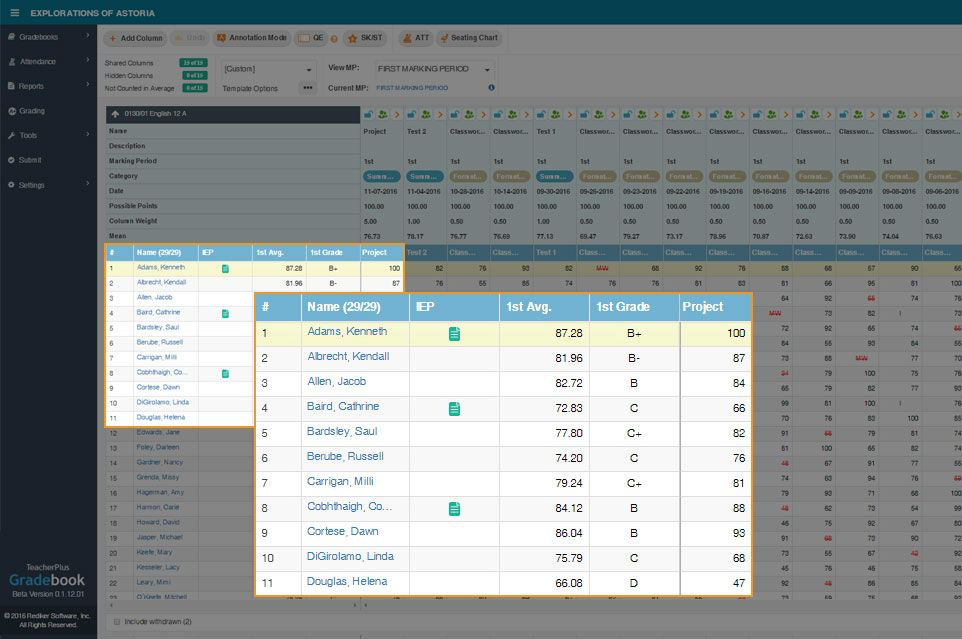Screen dimensions: 962x639
Task: Toggle lock on Classwork column dated 10-14-2016
Action: 498,115
